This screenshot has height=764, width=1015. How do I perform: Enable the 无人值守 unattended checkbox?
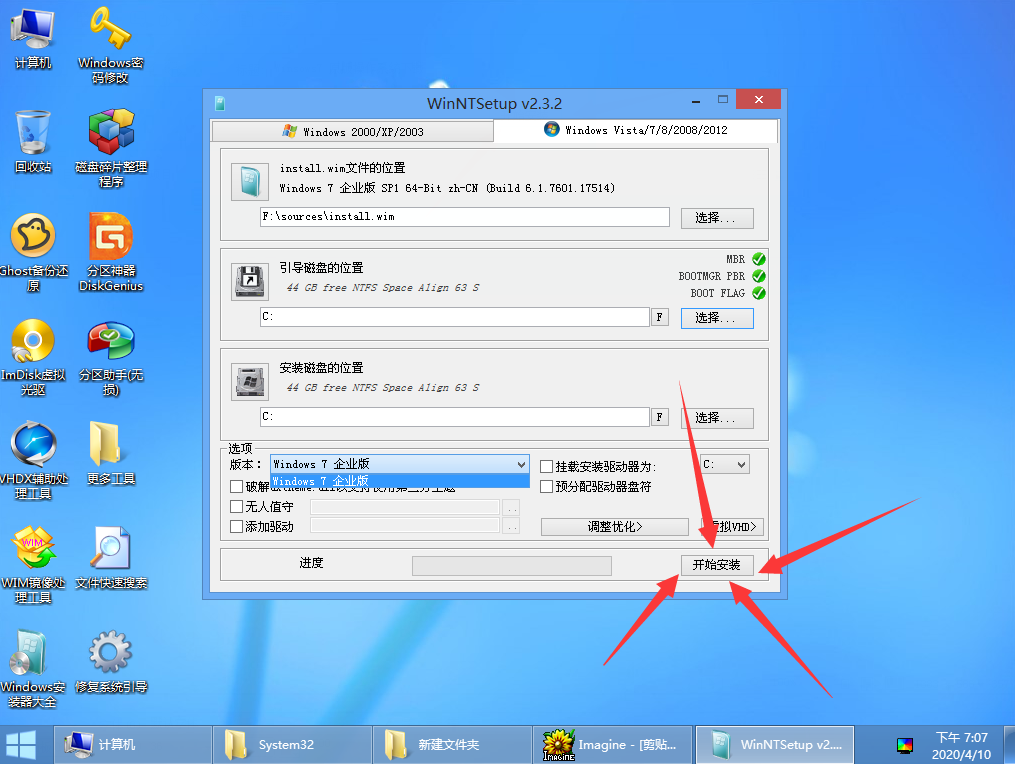[237, 507]
